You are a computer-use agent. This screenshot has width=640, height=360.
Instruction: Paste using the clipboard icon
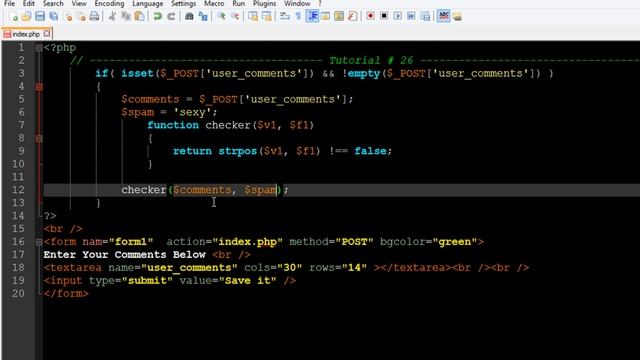pyautogui.click(x=140, y=16)
